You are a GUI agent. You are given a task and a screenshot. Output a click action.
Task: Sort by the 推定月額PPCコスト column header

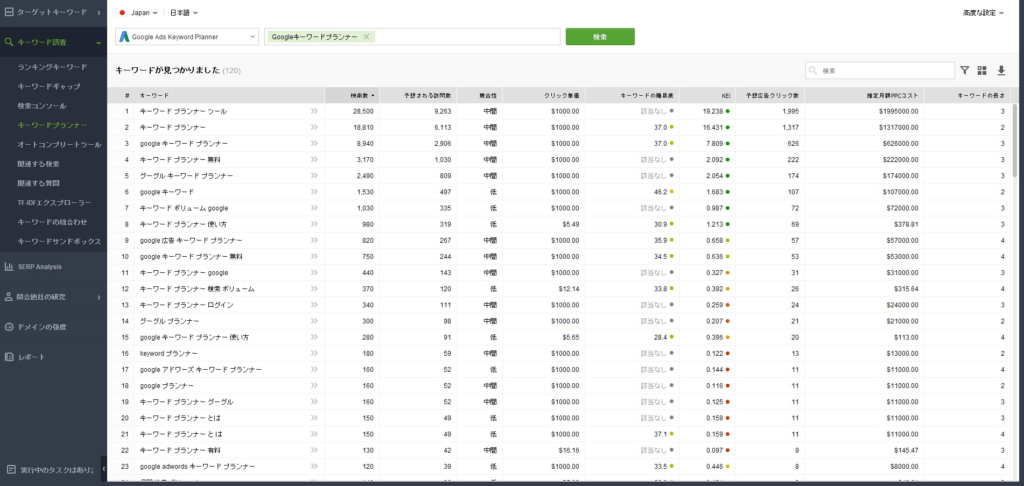865,95
